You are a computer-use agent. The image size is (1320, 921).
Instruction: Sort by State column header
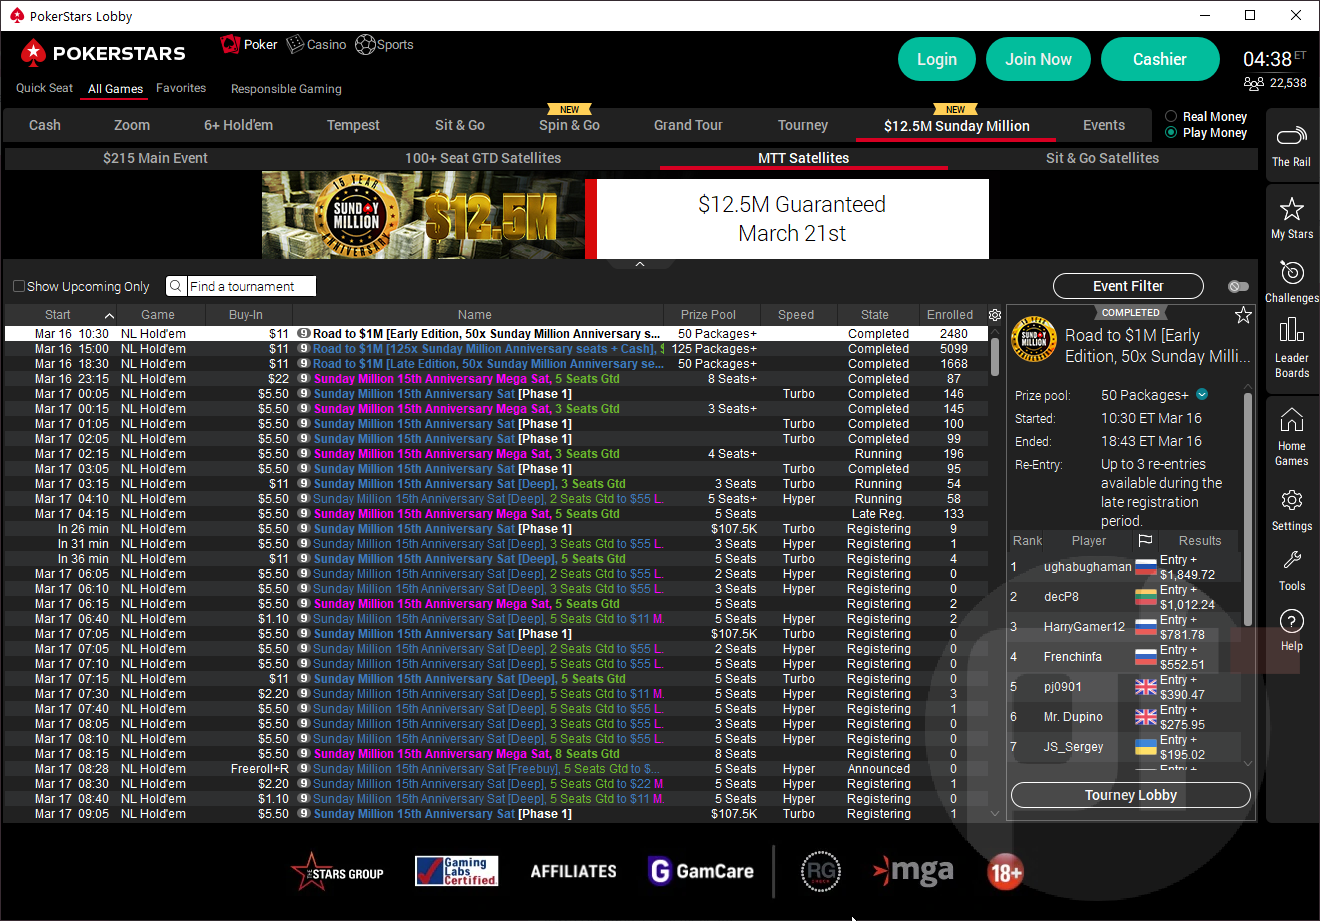[875, 315]
